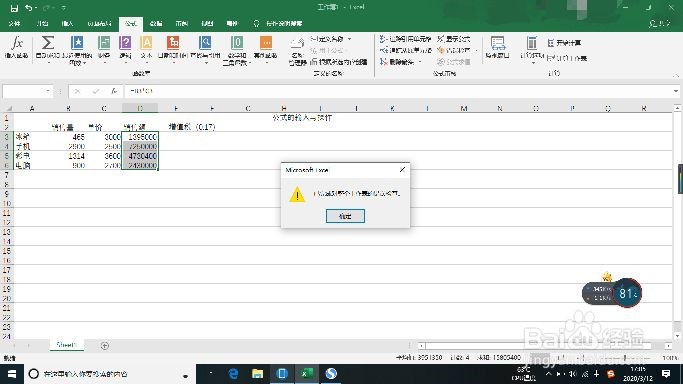Click the Redo arrow
Screen dimensions: 683x384
[47, 8]
